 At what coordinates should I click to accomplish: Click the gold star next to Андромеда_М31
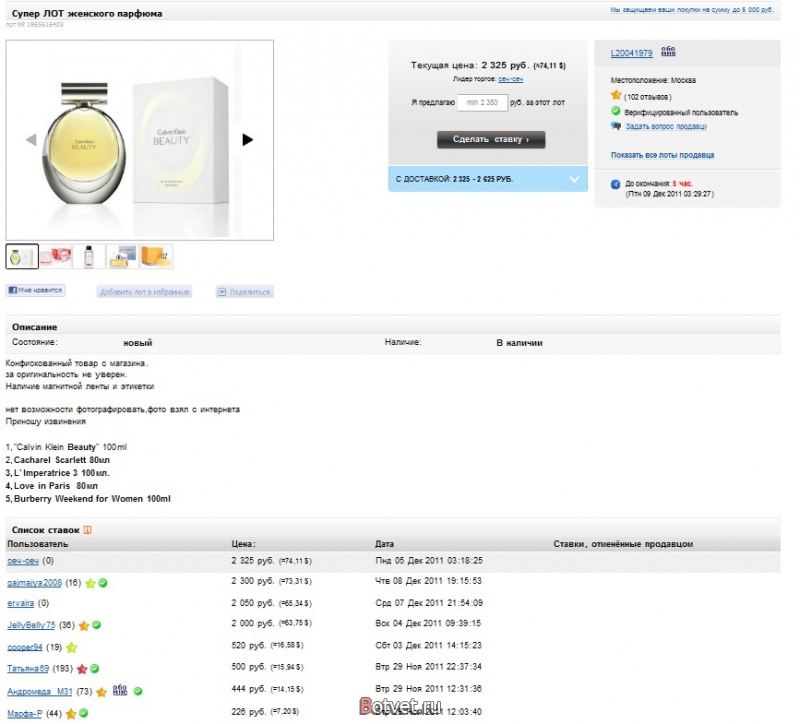[101, 692]
